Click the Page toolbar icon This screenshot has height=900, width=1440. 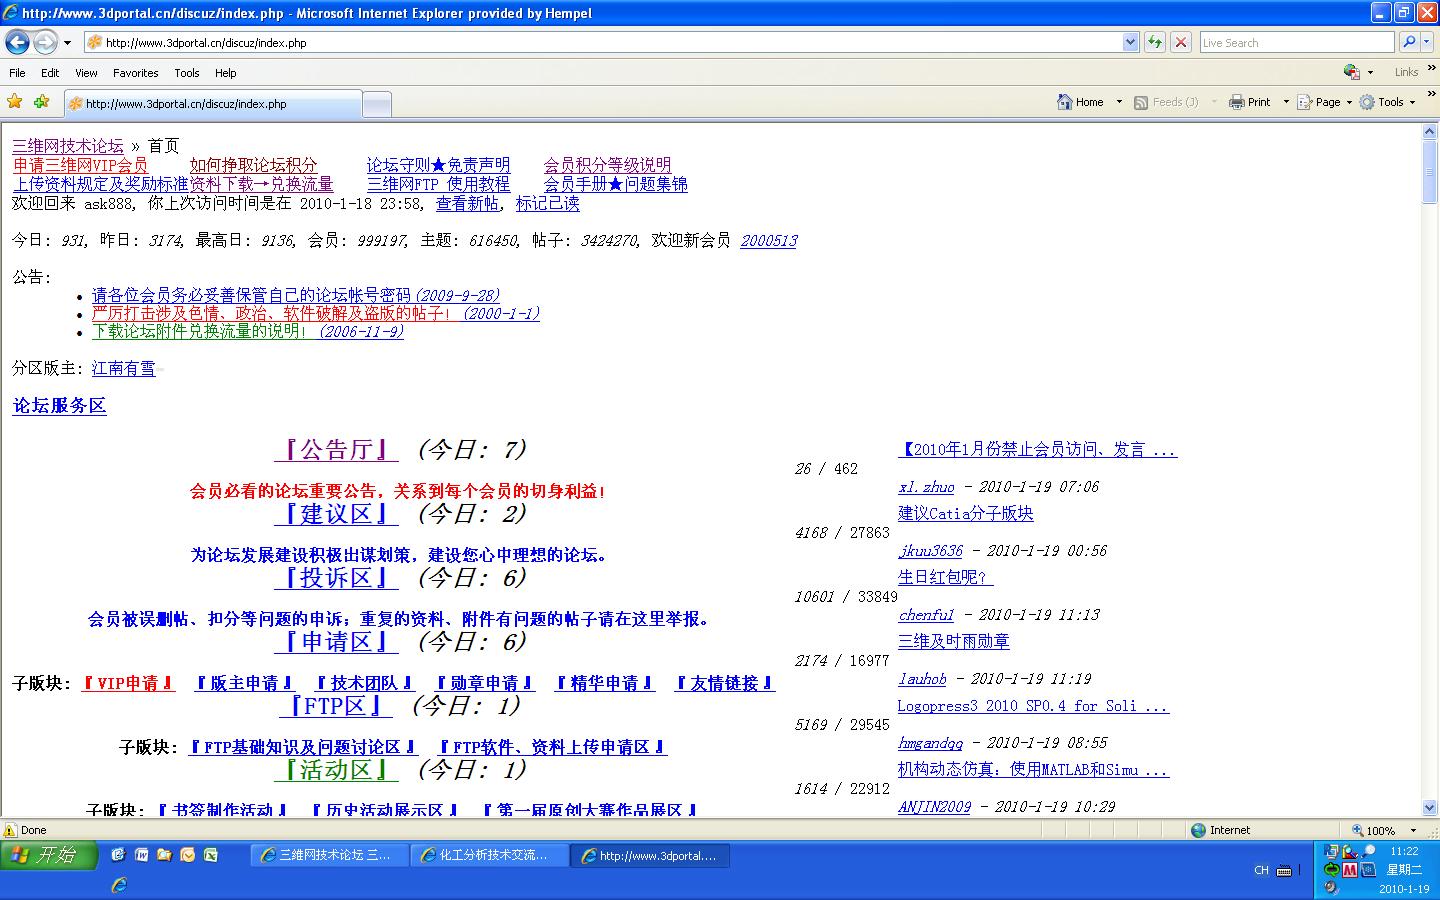tap(1305, 102)
